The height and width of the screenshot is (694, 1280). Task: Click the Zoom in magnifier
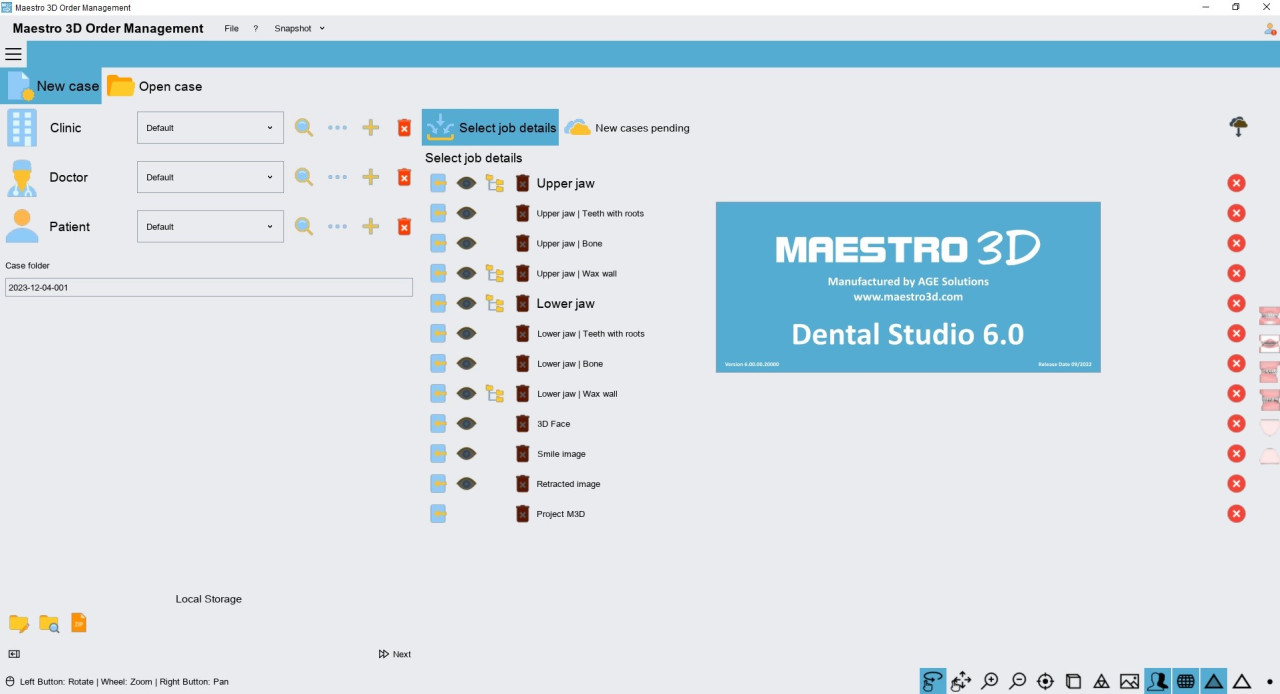tap(989, 681)
